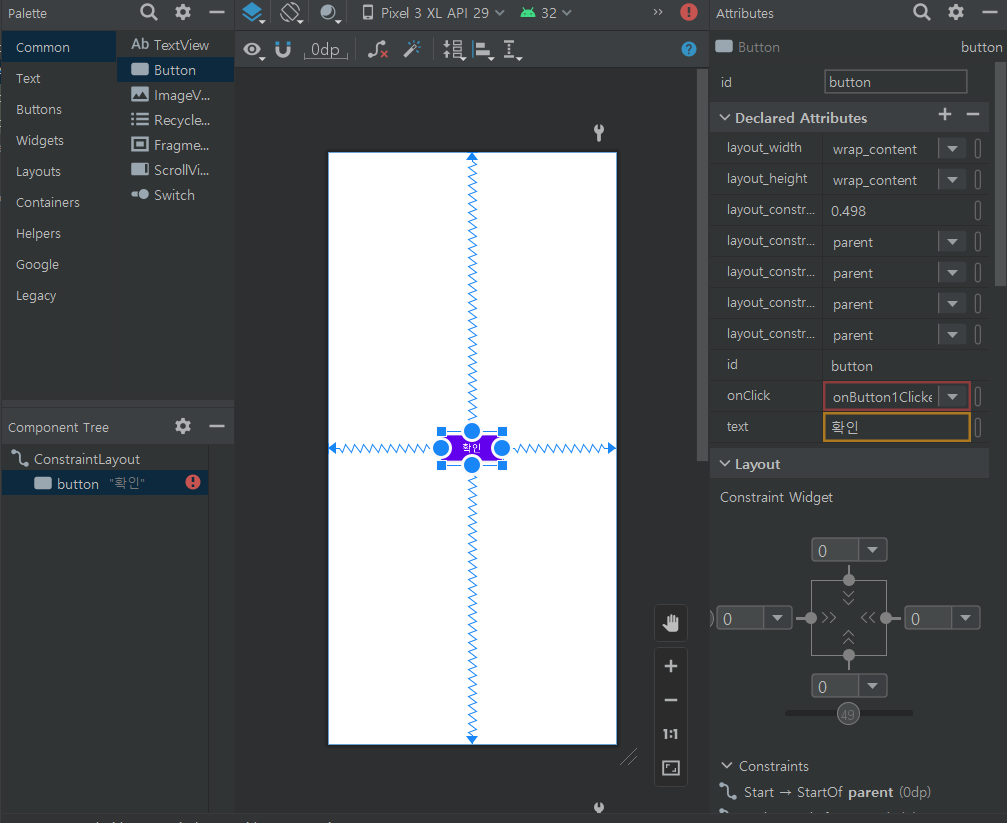Collapse the Constraints section

tap(727, 766)
